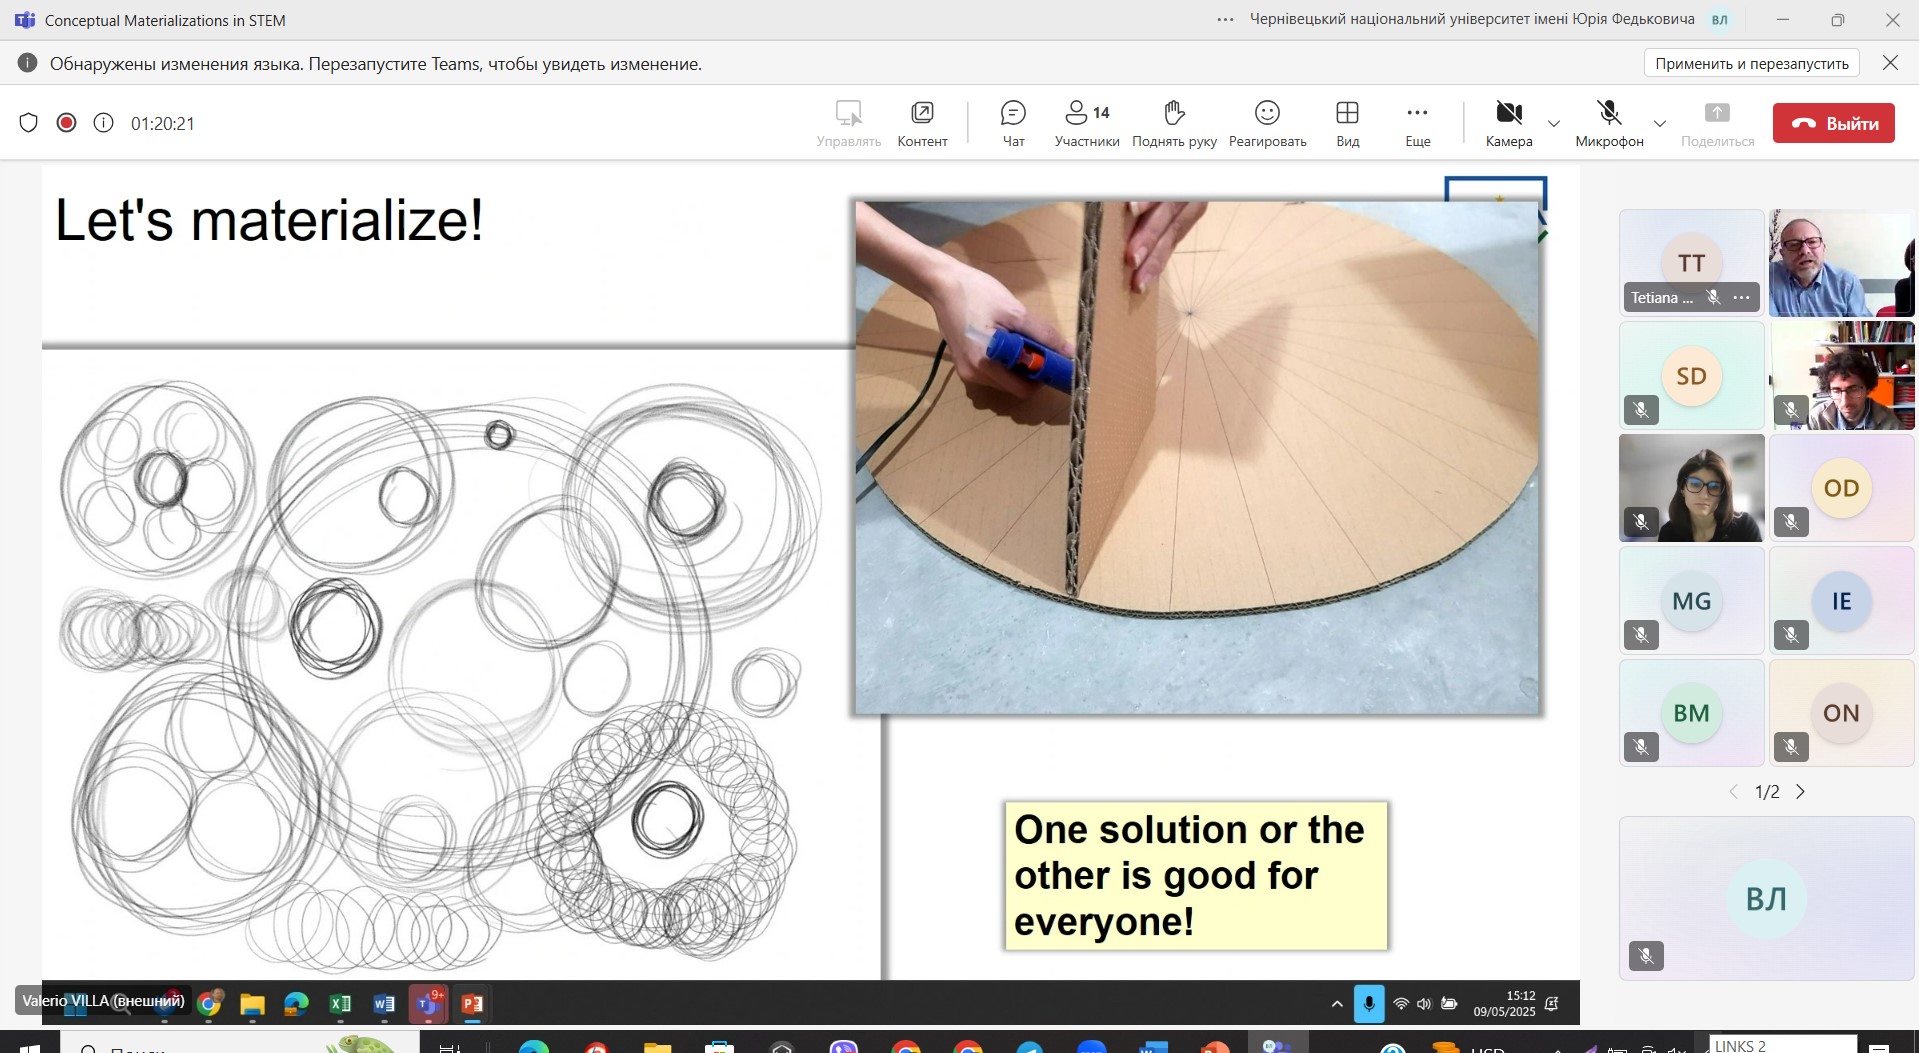The height and width of the screenshot is (1053, 1919).
Task: Click Apply and restart button
Action: click(1751, 63)
